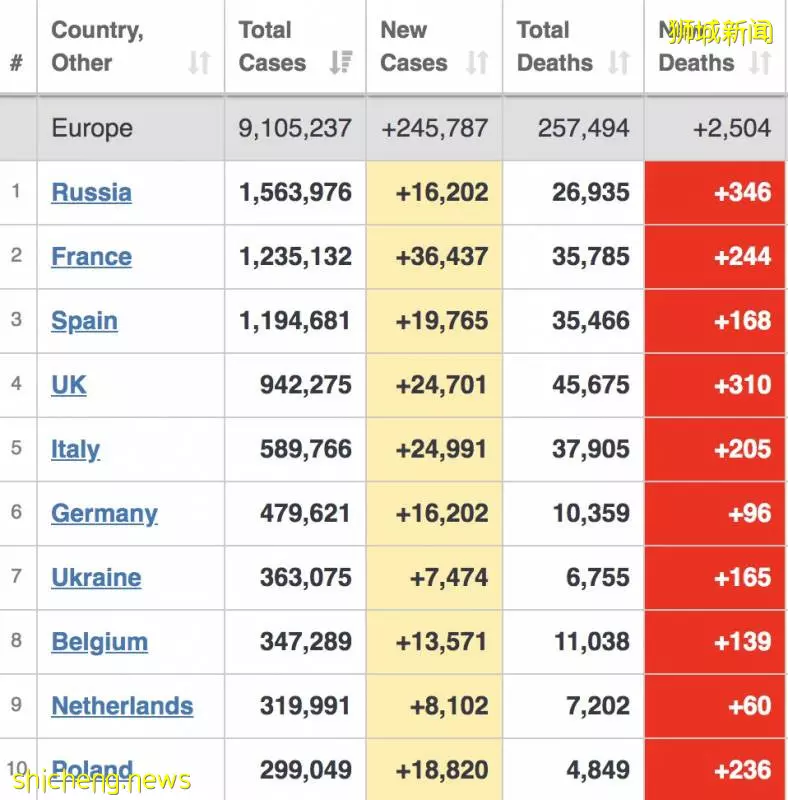This screenshot has height=800, width=788.
Task: Select the Europe total cases cell
Action: pyautogui.click(x=295, y=128)
